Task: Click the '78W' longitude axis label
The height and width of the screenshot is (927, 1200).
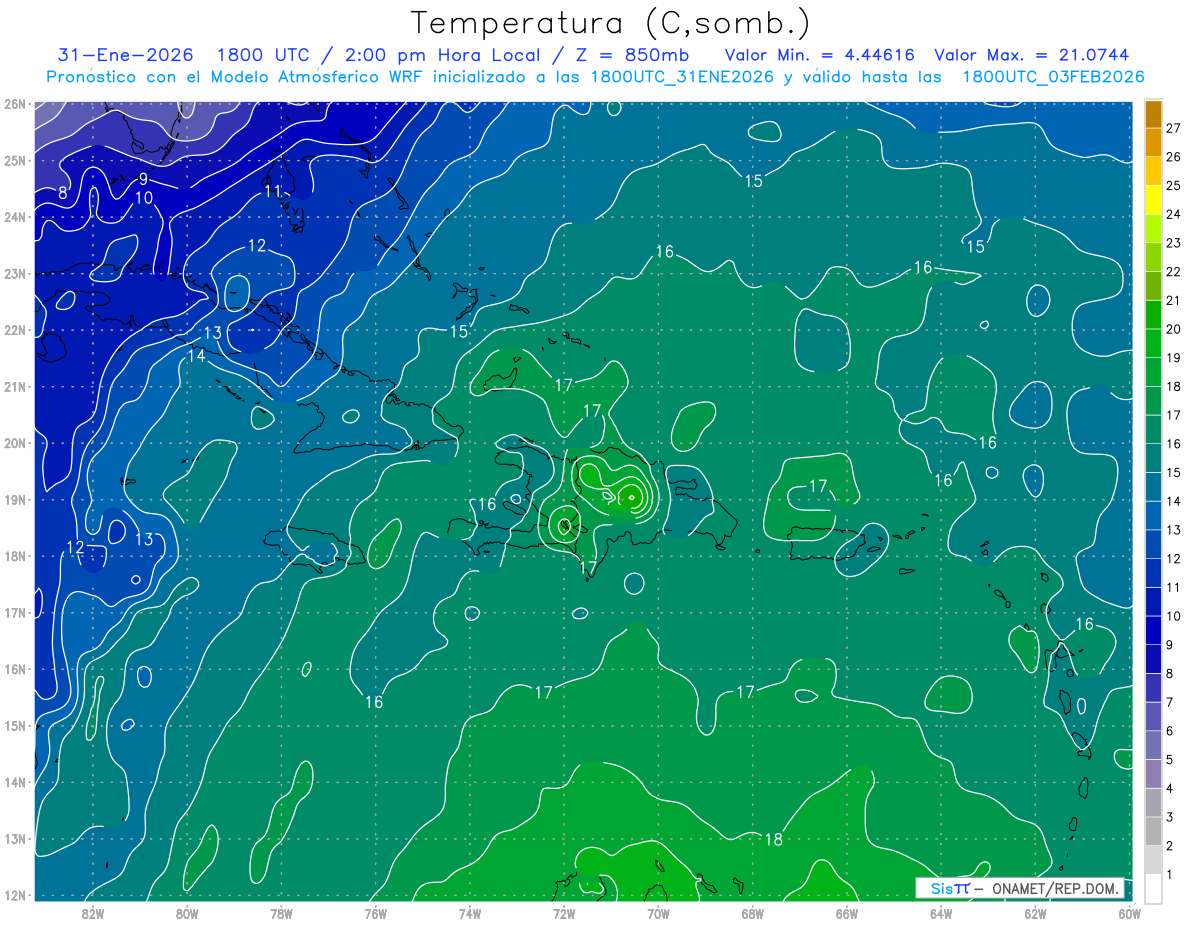Action: point(281,912)
